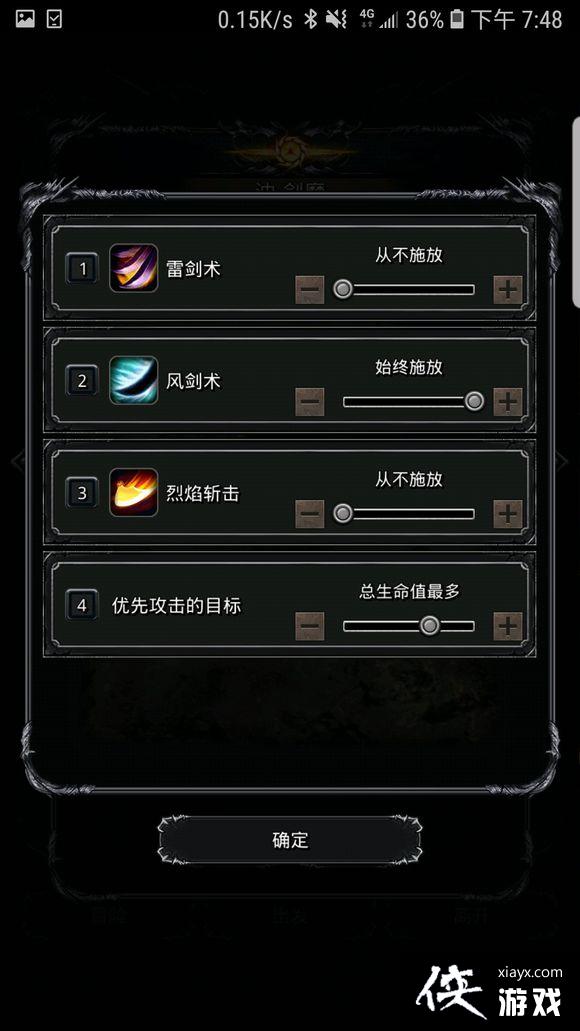Select the slot number 2 box
The width and height of the screenshot is (580, 1031).
pos(82,381)
